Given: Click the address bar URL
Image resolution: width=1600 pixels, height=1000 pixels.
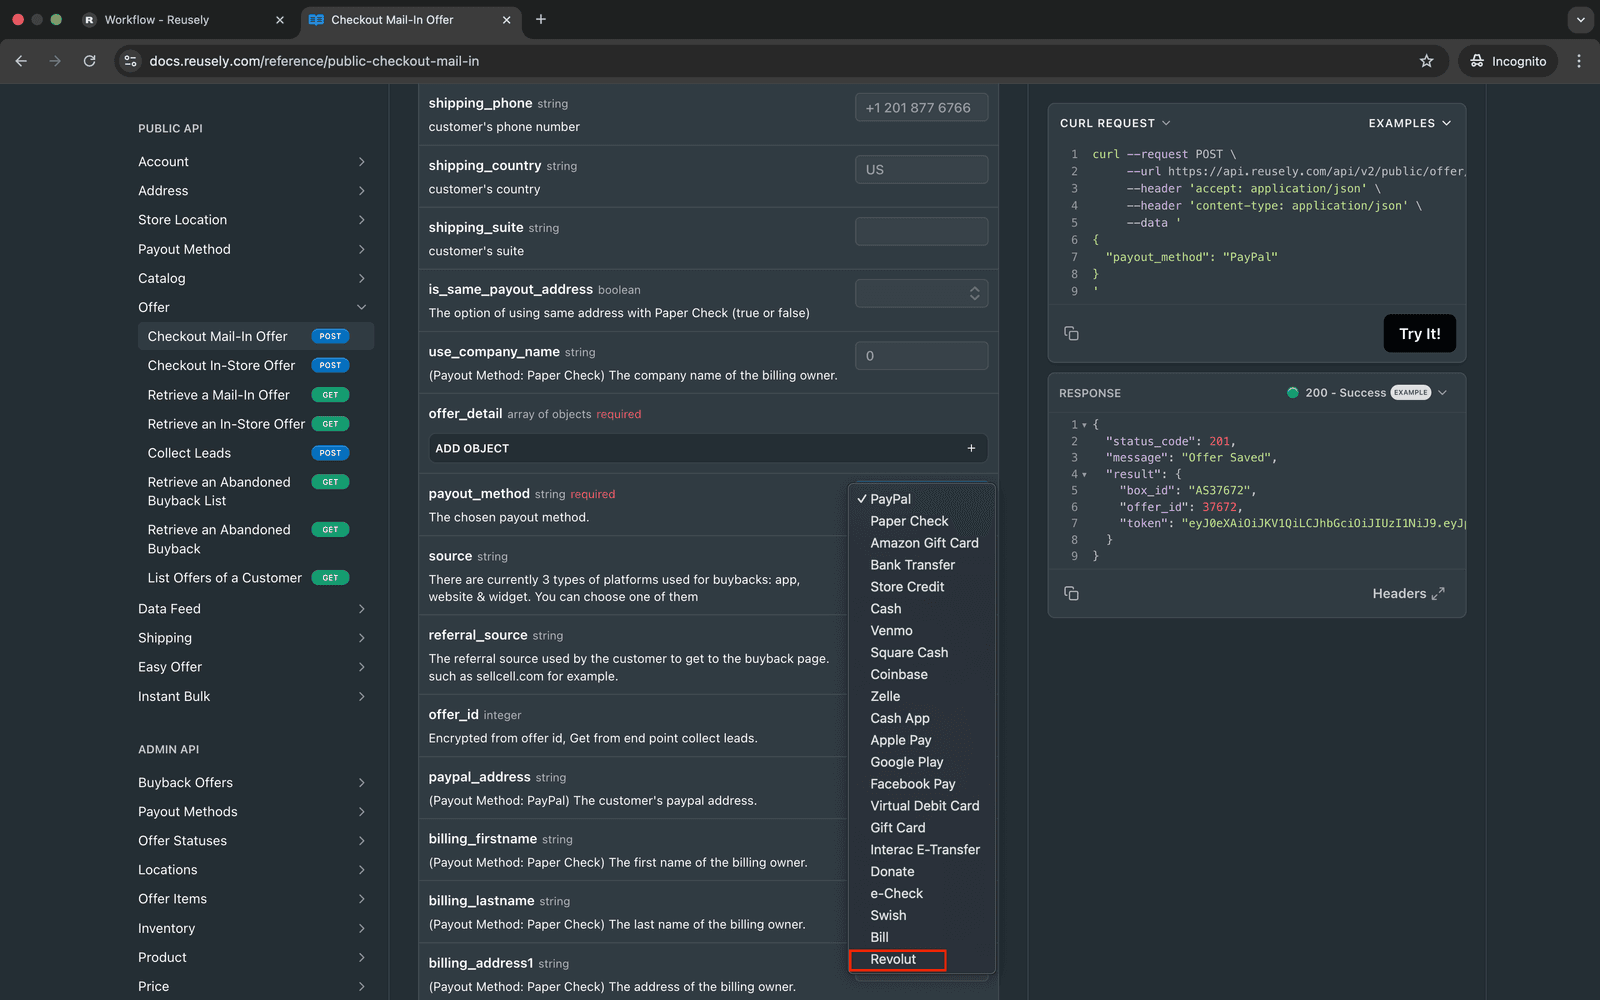Looking at the screenshot, I should point(314,61).
